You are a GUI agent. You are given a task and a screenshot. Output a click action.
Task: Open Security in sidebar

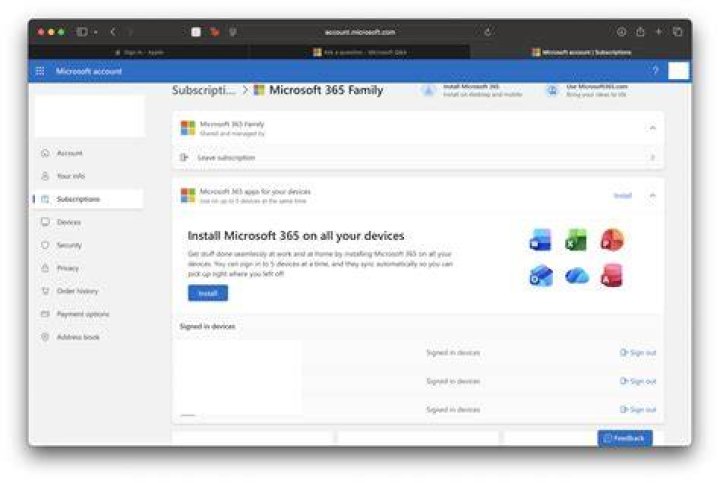point(69,245)
